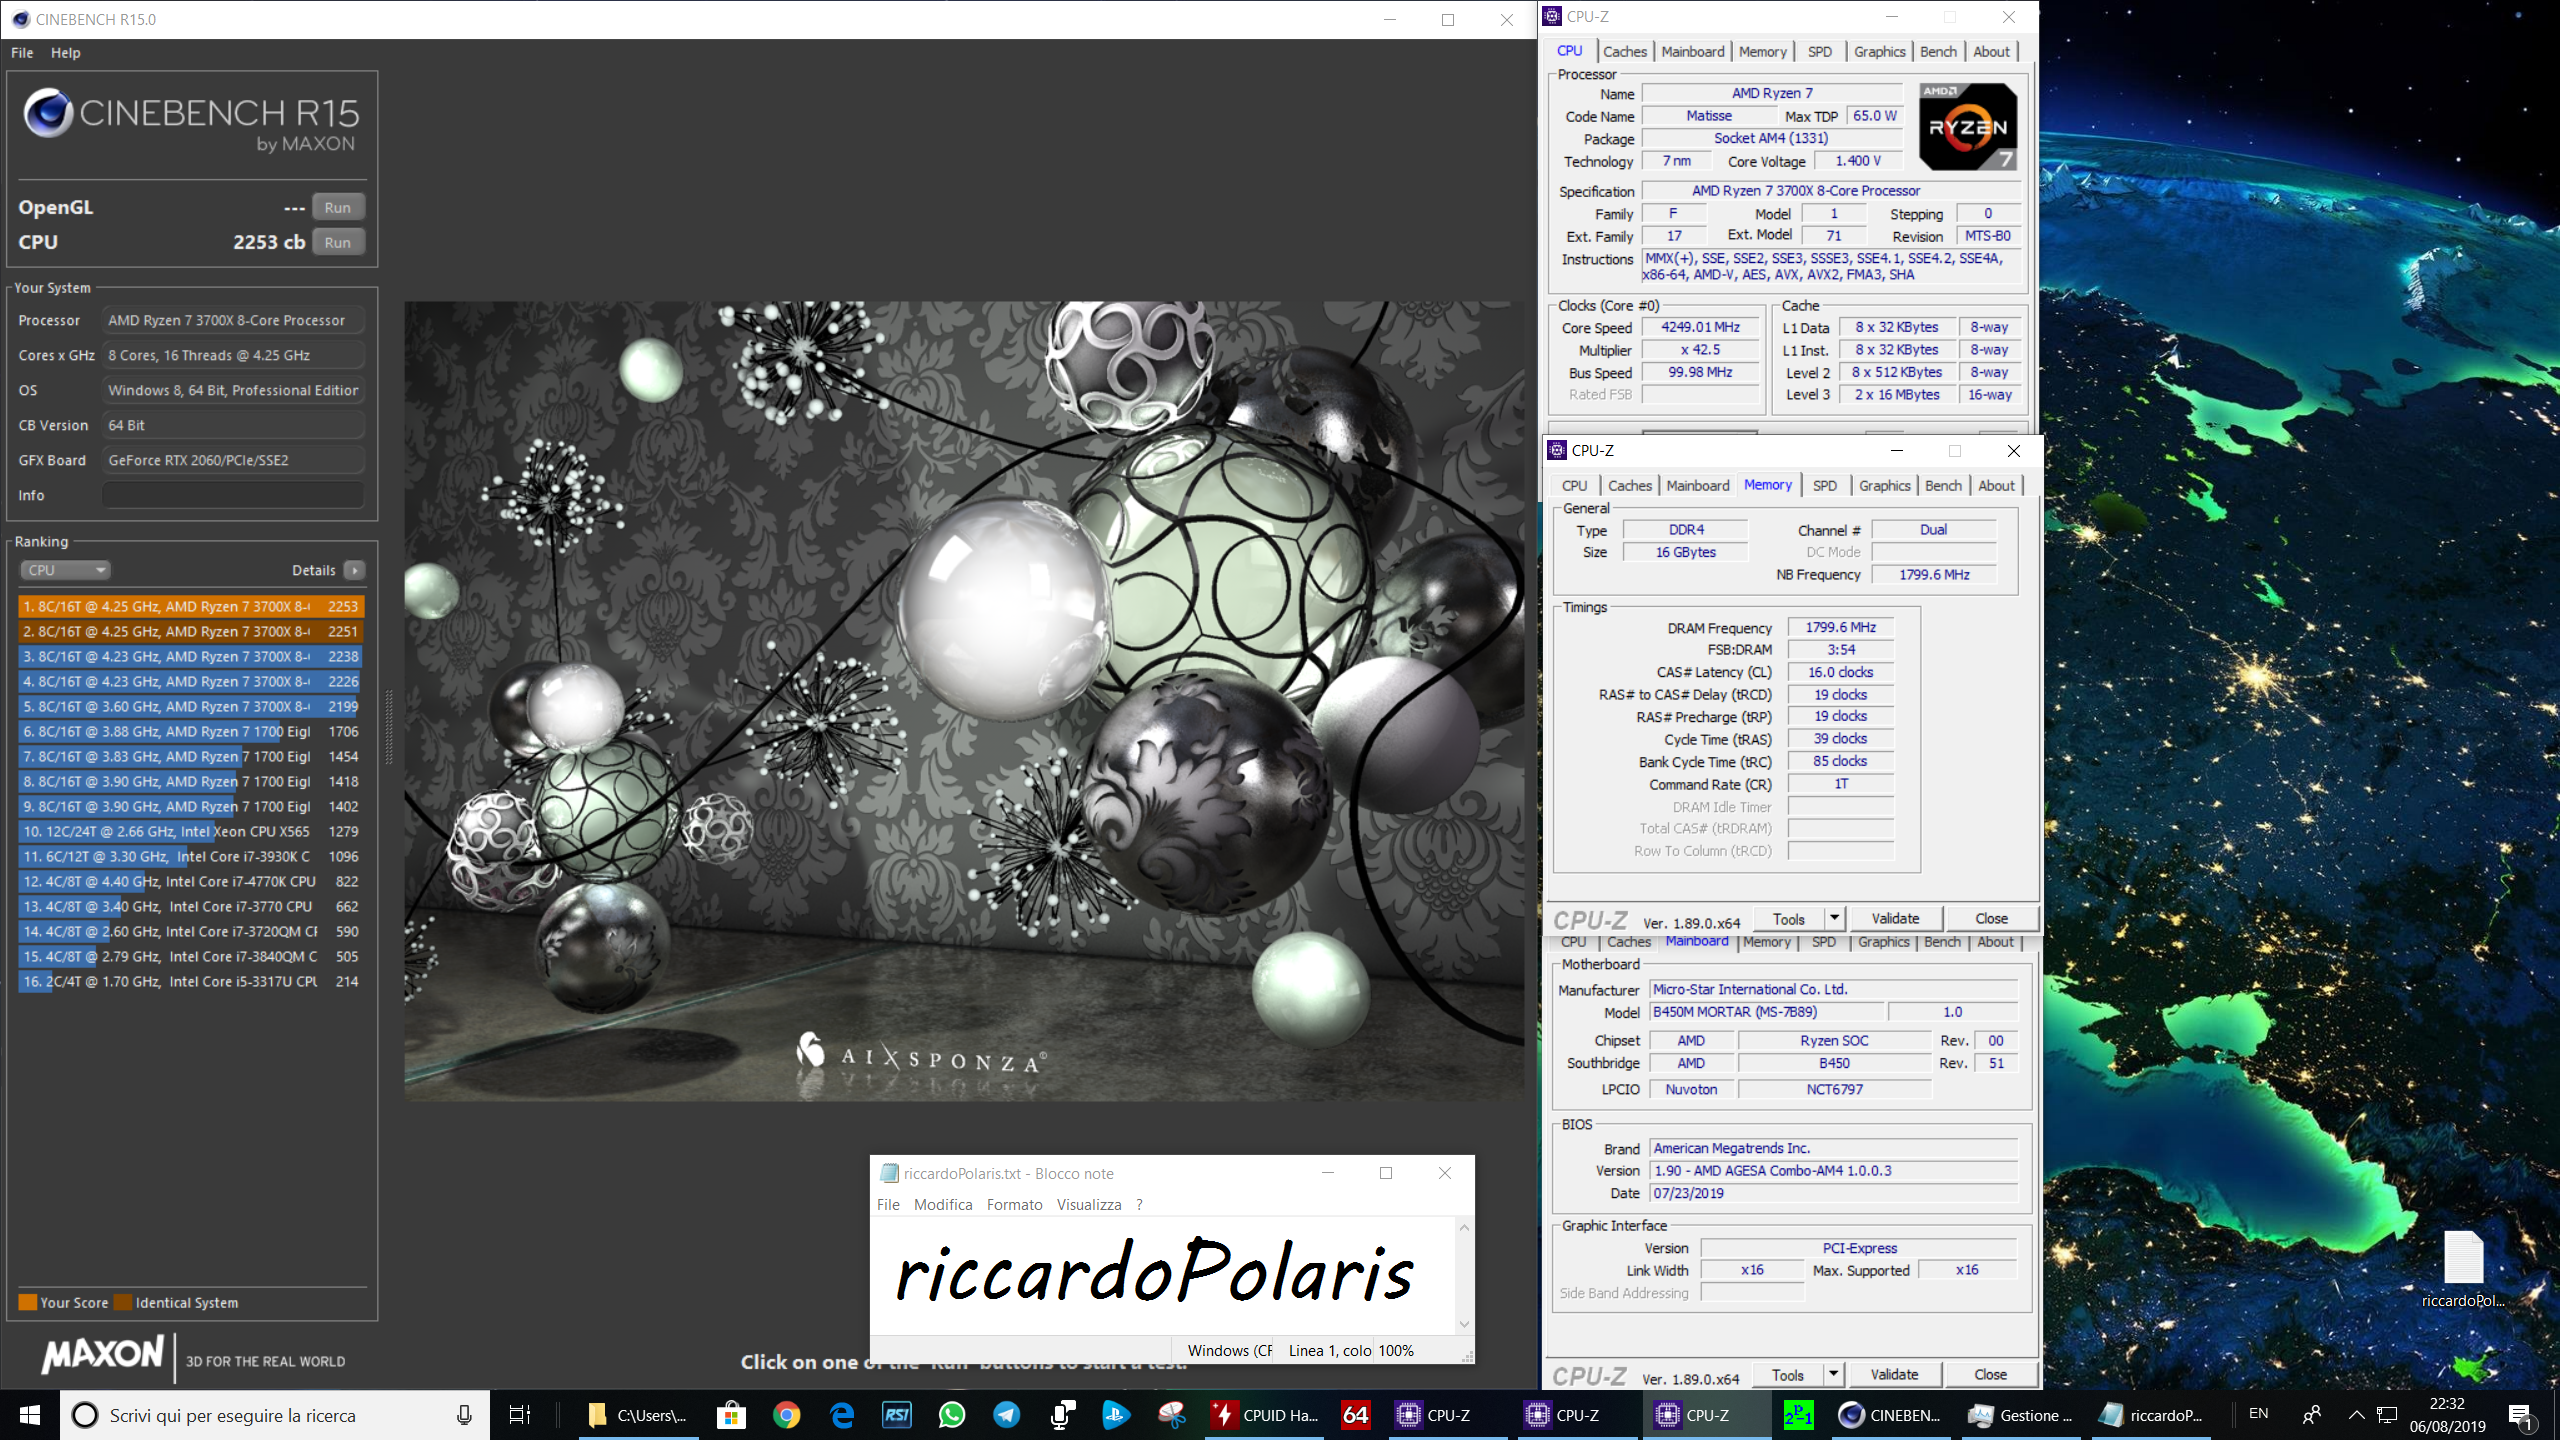Select ranking row 1 with score 2253
The width and height of the screenshot is (2560, 1440).
point(191,606)
